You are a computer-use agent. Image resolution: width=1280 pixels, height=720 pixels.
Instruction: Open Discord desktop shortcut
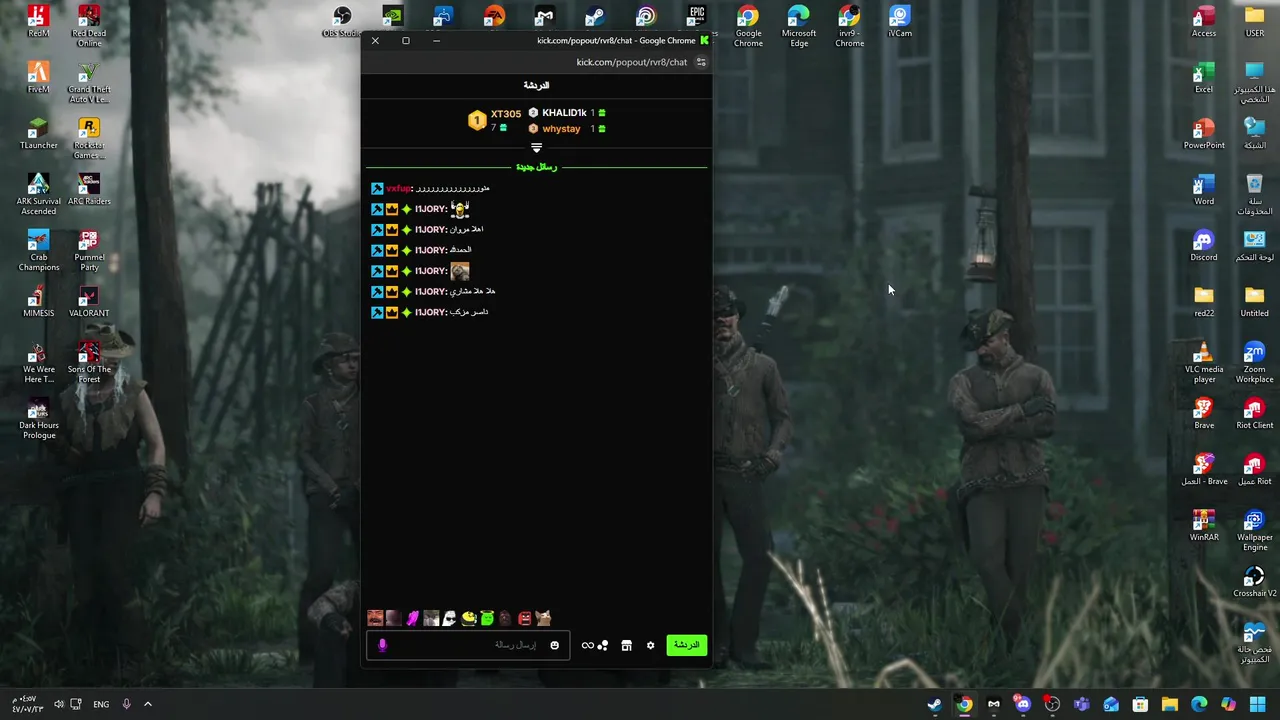coord(1204,246)
